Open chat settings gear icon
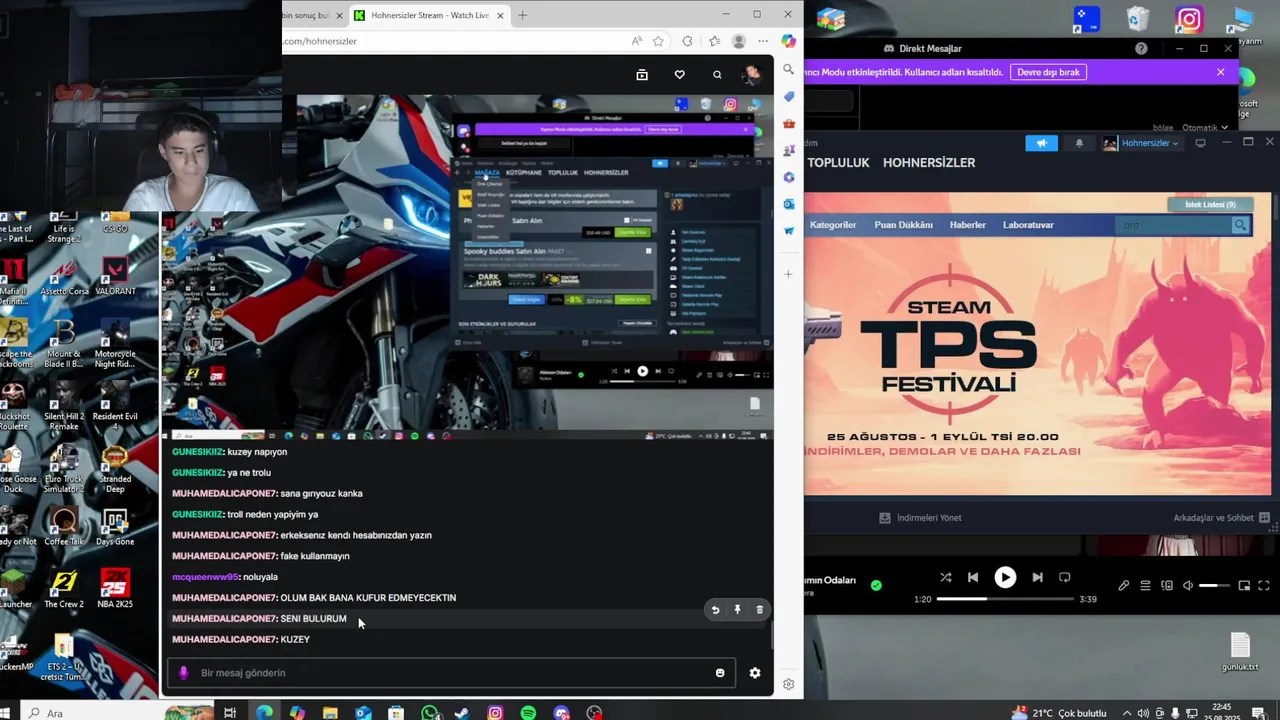1280x720 pixels. point(755,673)
